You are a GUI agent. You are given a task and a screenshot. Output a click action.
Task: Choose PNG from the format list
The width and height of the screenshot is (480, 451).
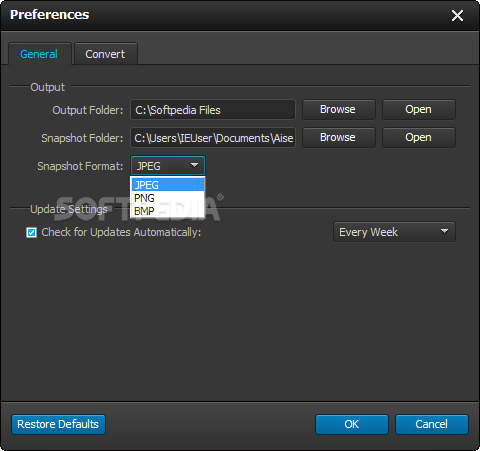(x=168, y=198)
